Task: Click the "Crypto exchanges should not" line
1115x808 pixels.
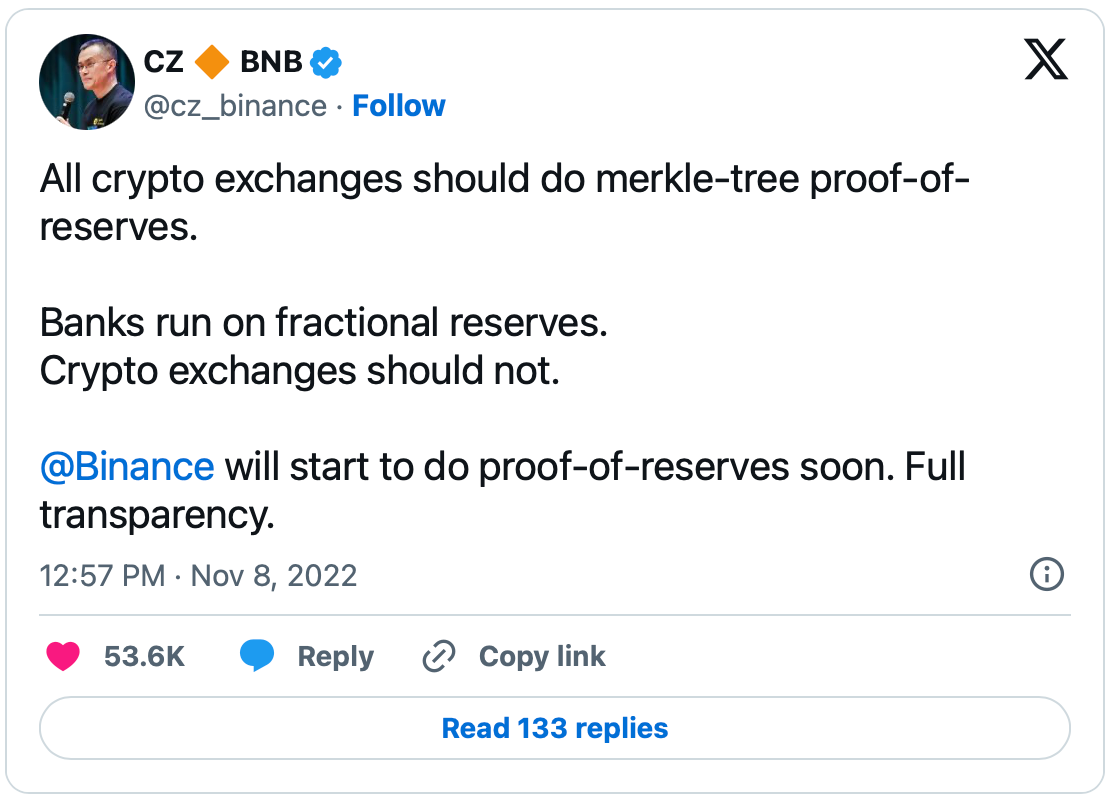Action: point(299,371)
